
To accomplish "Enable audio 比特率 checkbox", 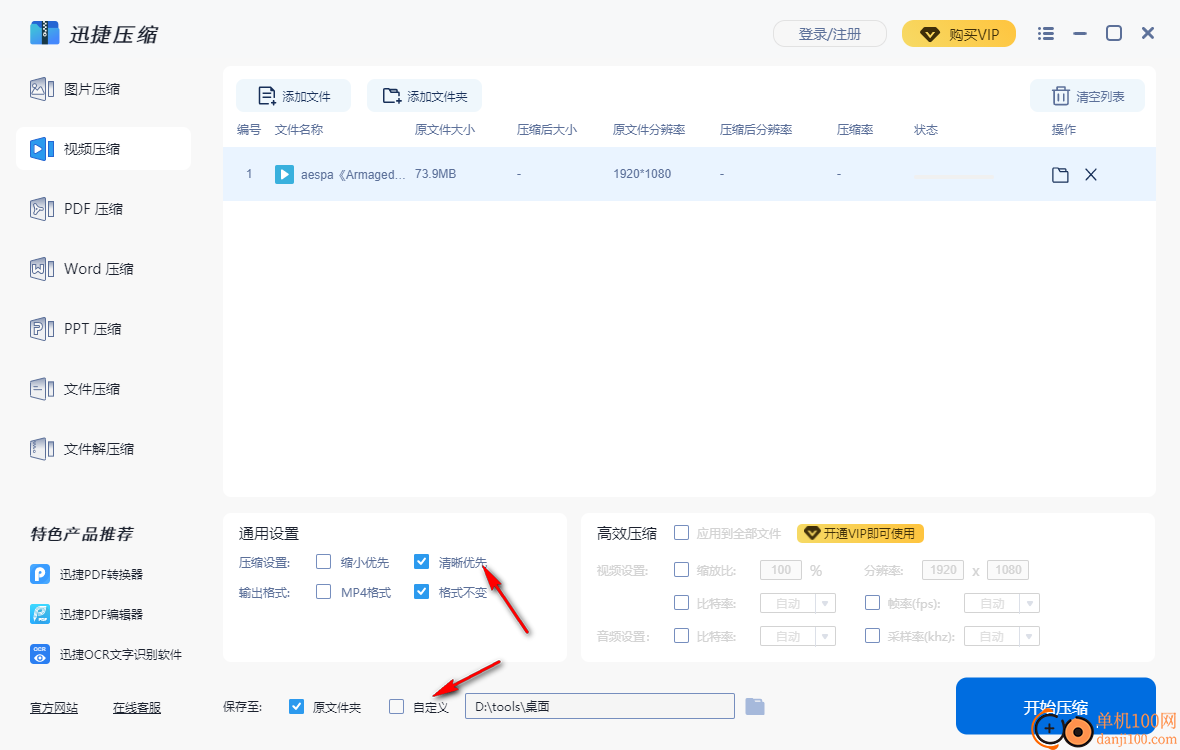I will (x=681, y=636).
